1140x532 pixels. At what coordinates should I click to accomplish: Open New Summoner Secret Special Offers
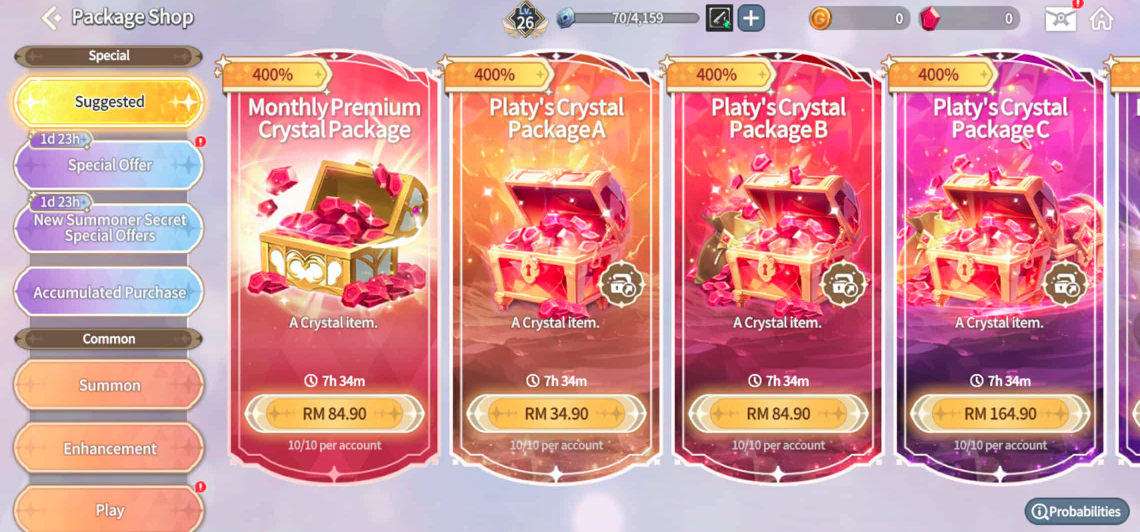pos(109,228)
